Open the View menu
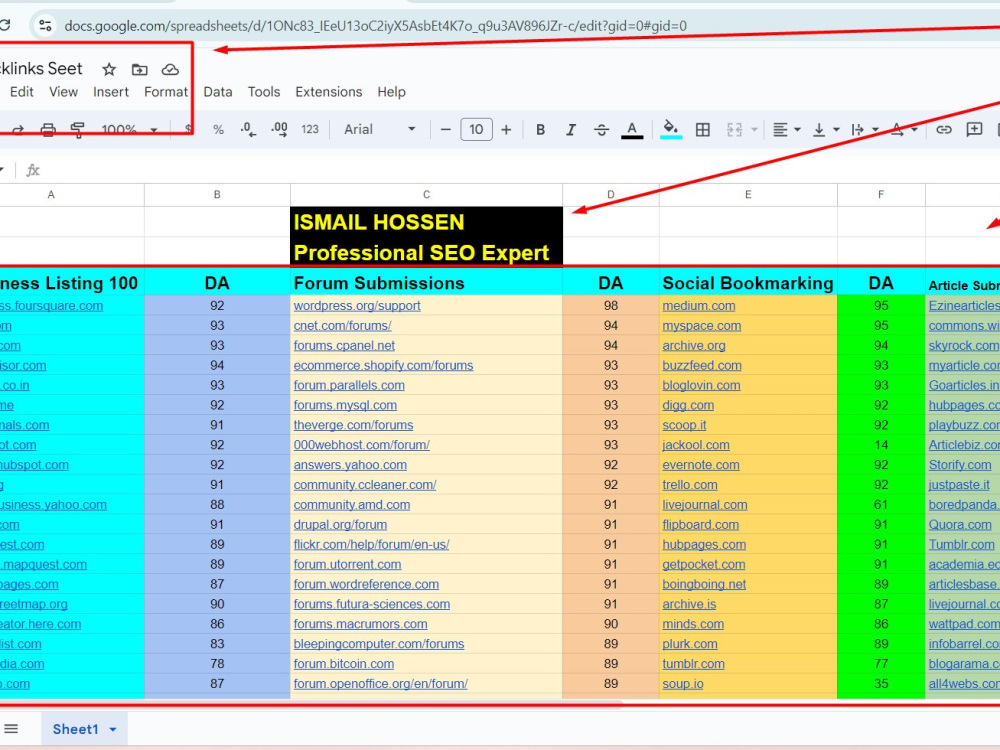1000x750 pixels. pyautogui.click(x=64, y=92)
